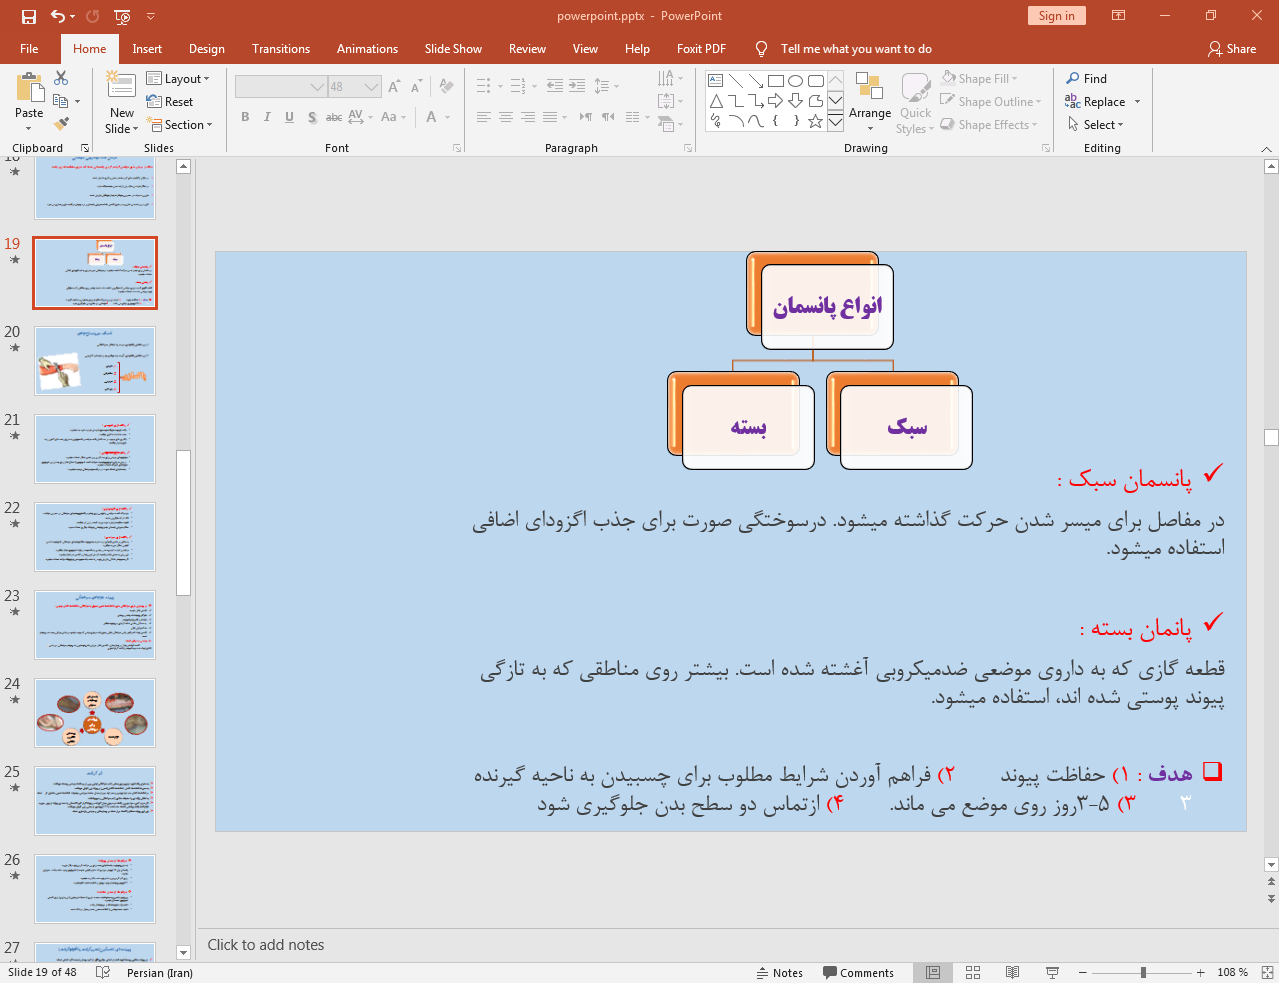The image size is (1279, 983).
Task: Toggle Bold formatting
Action: 245,117
